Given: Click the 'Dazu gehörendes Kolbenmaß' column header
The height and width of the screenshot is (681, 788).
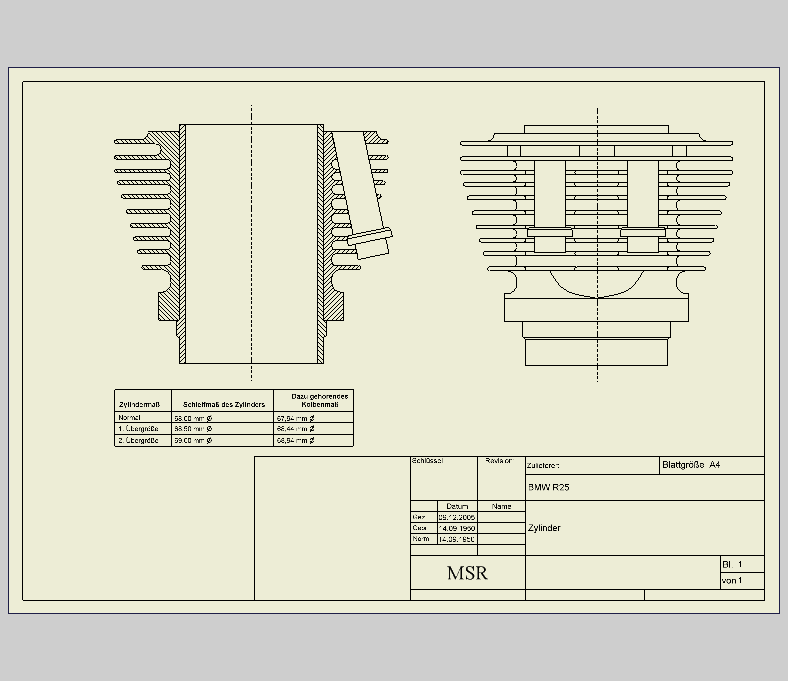Looking at the screenshot, I should [320, 401].
